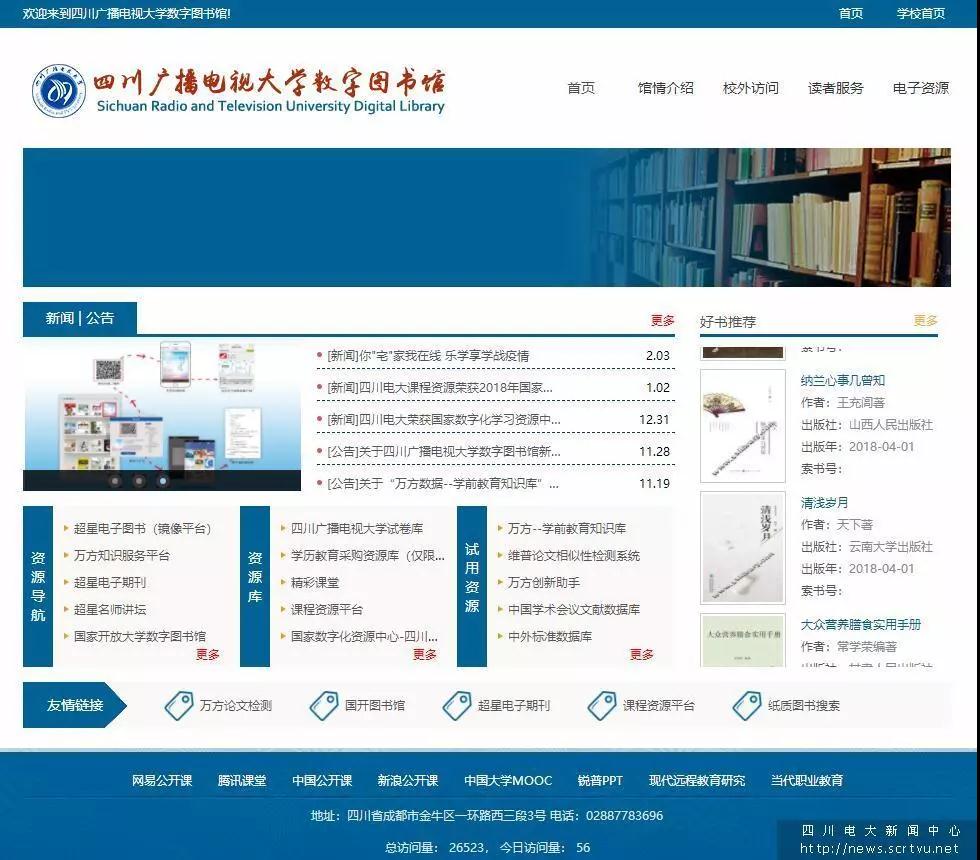Click tag icon beside 课程资源平台
980x860 pixels.
[x=602, y=706]
